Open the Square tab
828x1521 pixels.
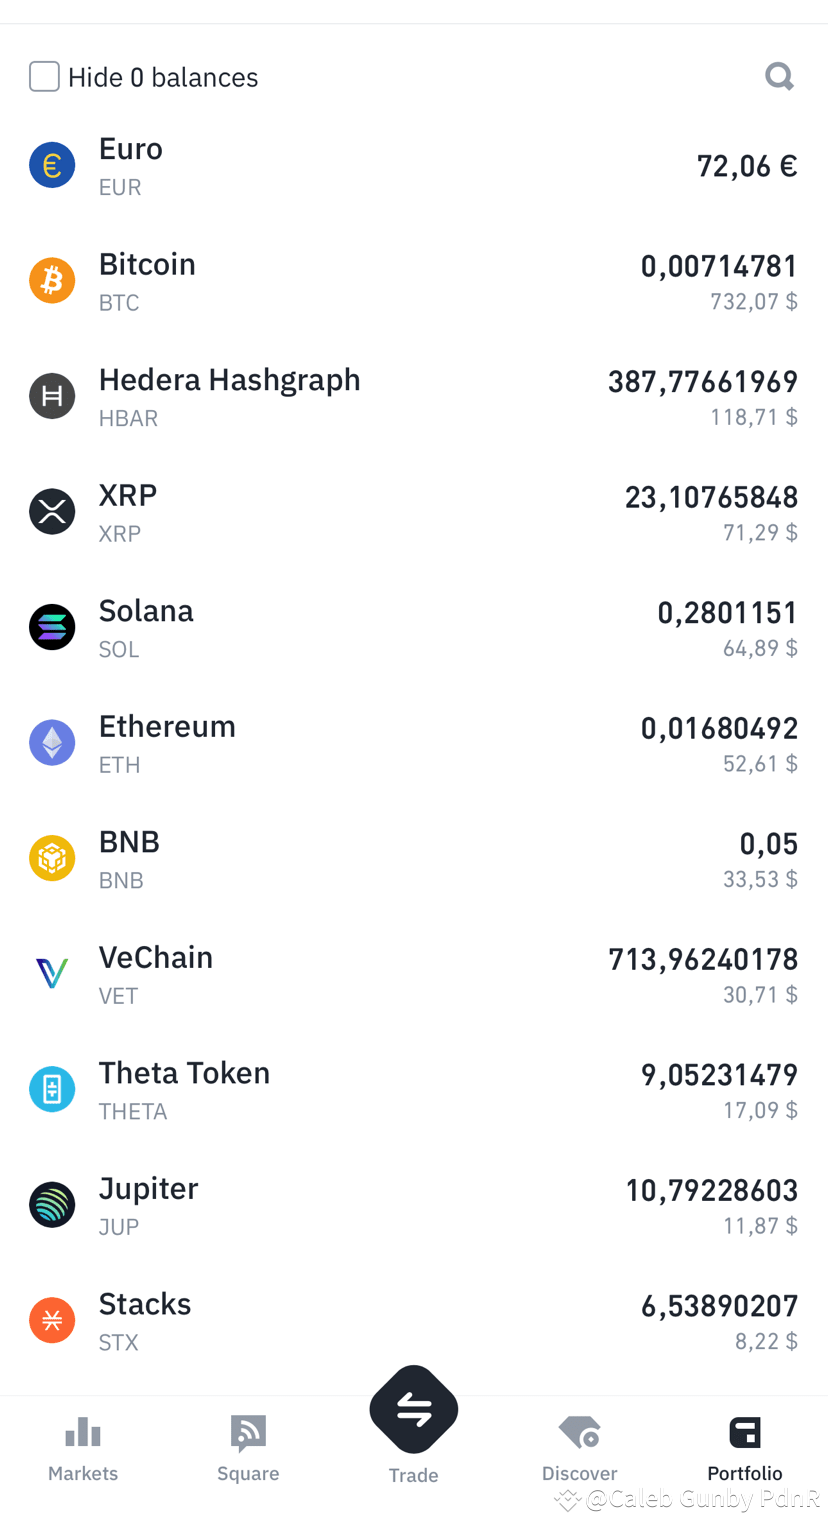[248, 1448]
